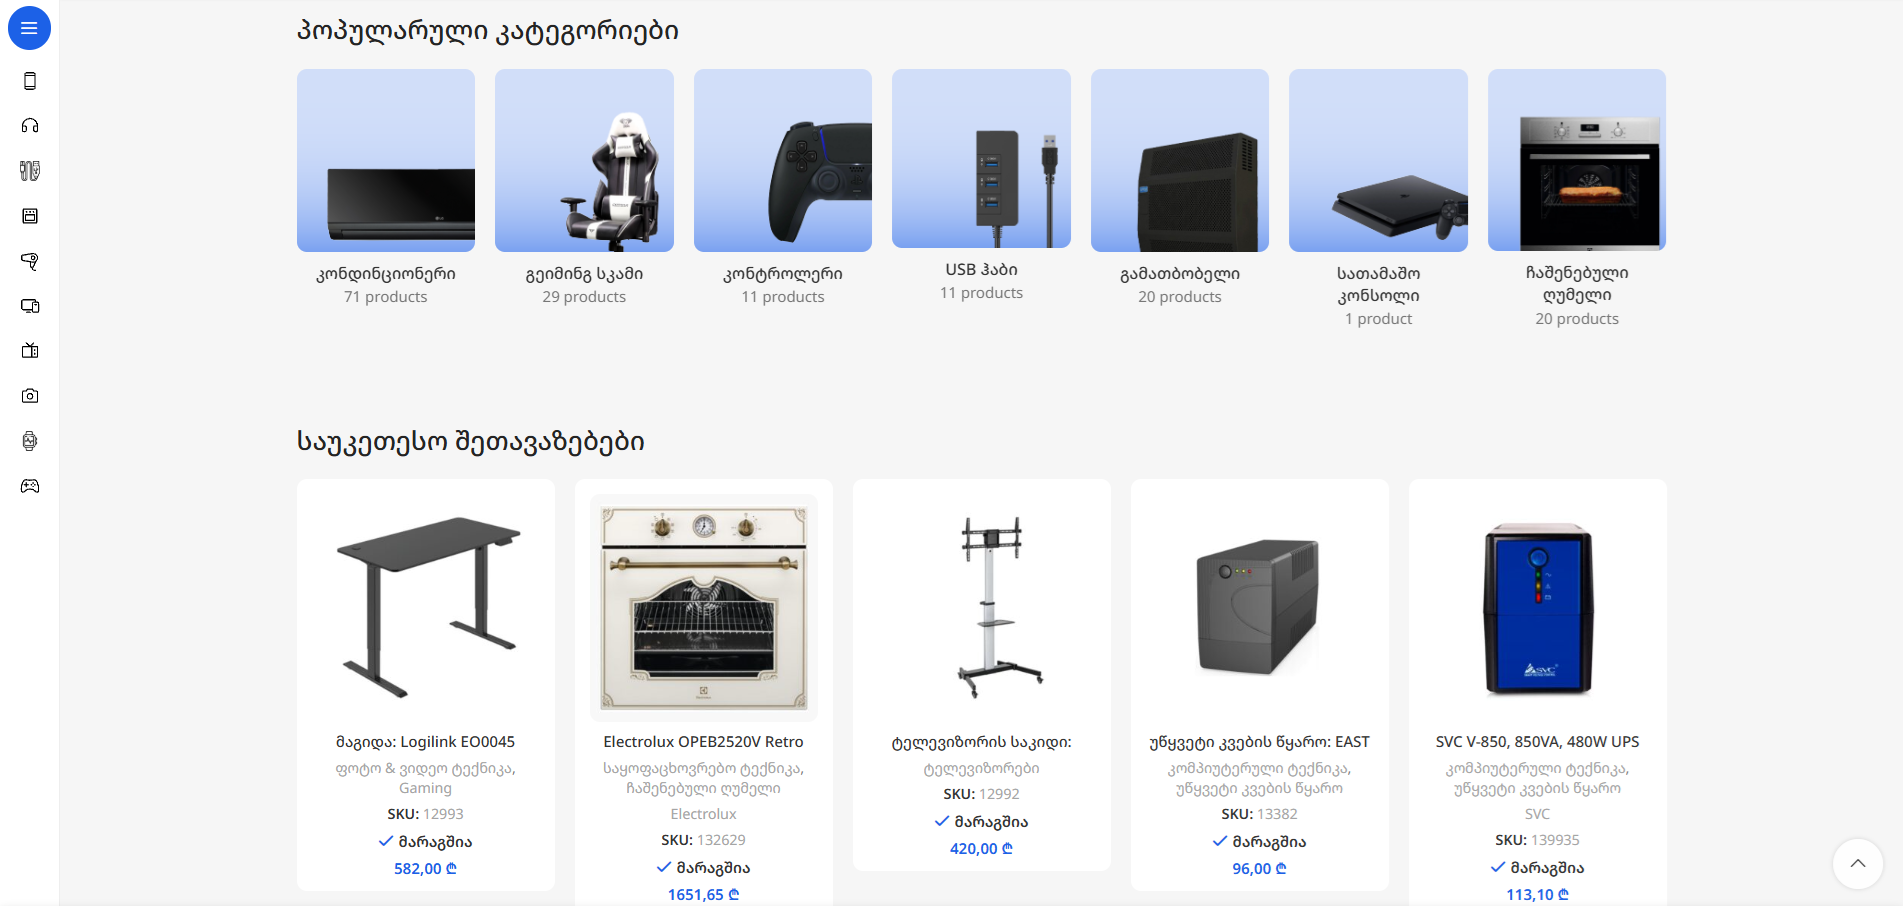Image resolution: width=1903 pixels, height=906 pixels.
Task: Open the გეიმინგ სკამი category link
Action: tap(584, 274)
